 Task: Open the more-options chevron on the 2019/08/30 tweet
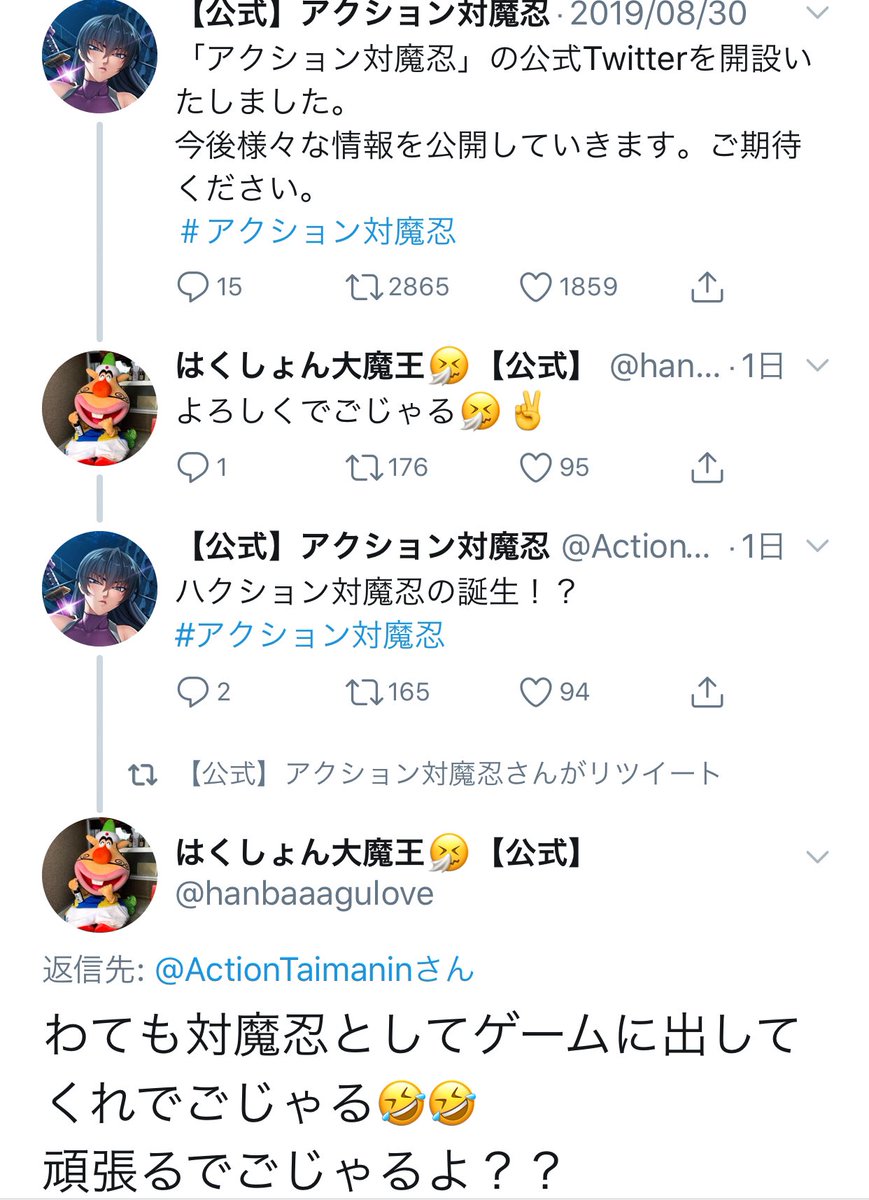817,13
